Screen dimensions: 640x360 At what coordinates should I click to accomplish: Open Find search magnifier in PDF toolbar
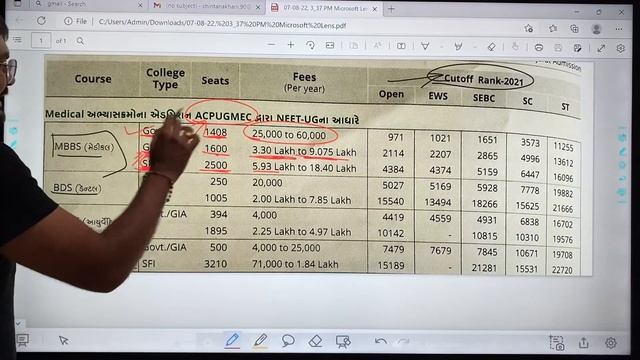(x=80, y=41)
